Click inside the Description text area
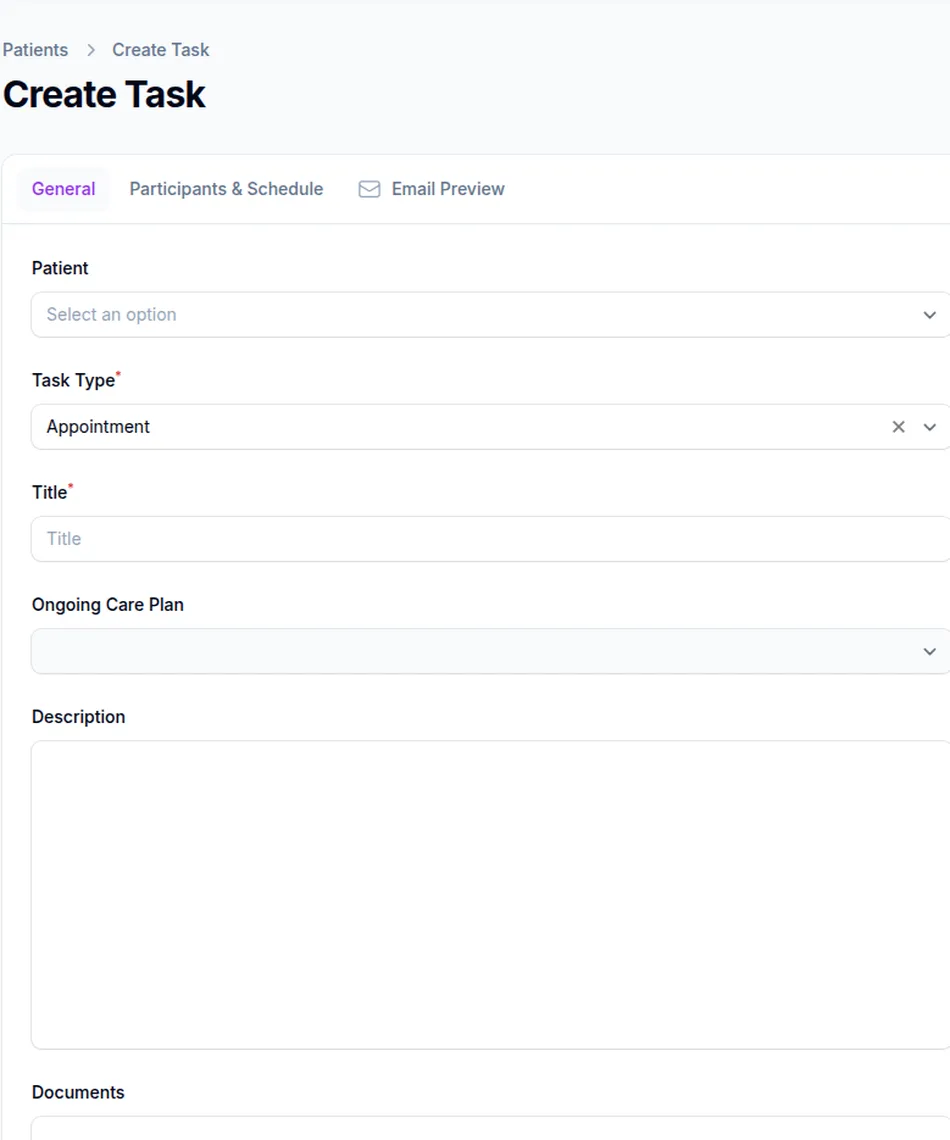The height and width of the screenshot is (1140, 950). (x=490, y=895)
